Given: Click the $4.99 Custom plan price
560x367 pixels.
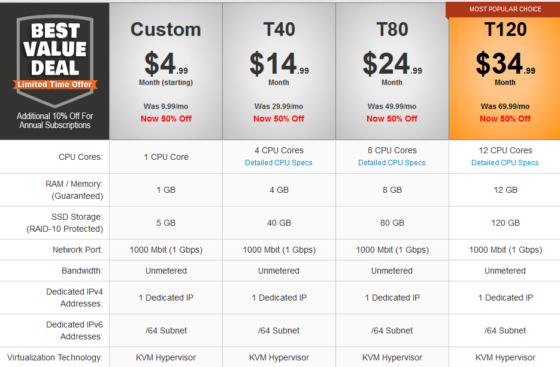Looking at the screenshot, I should click(x=166, y=64).
